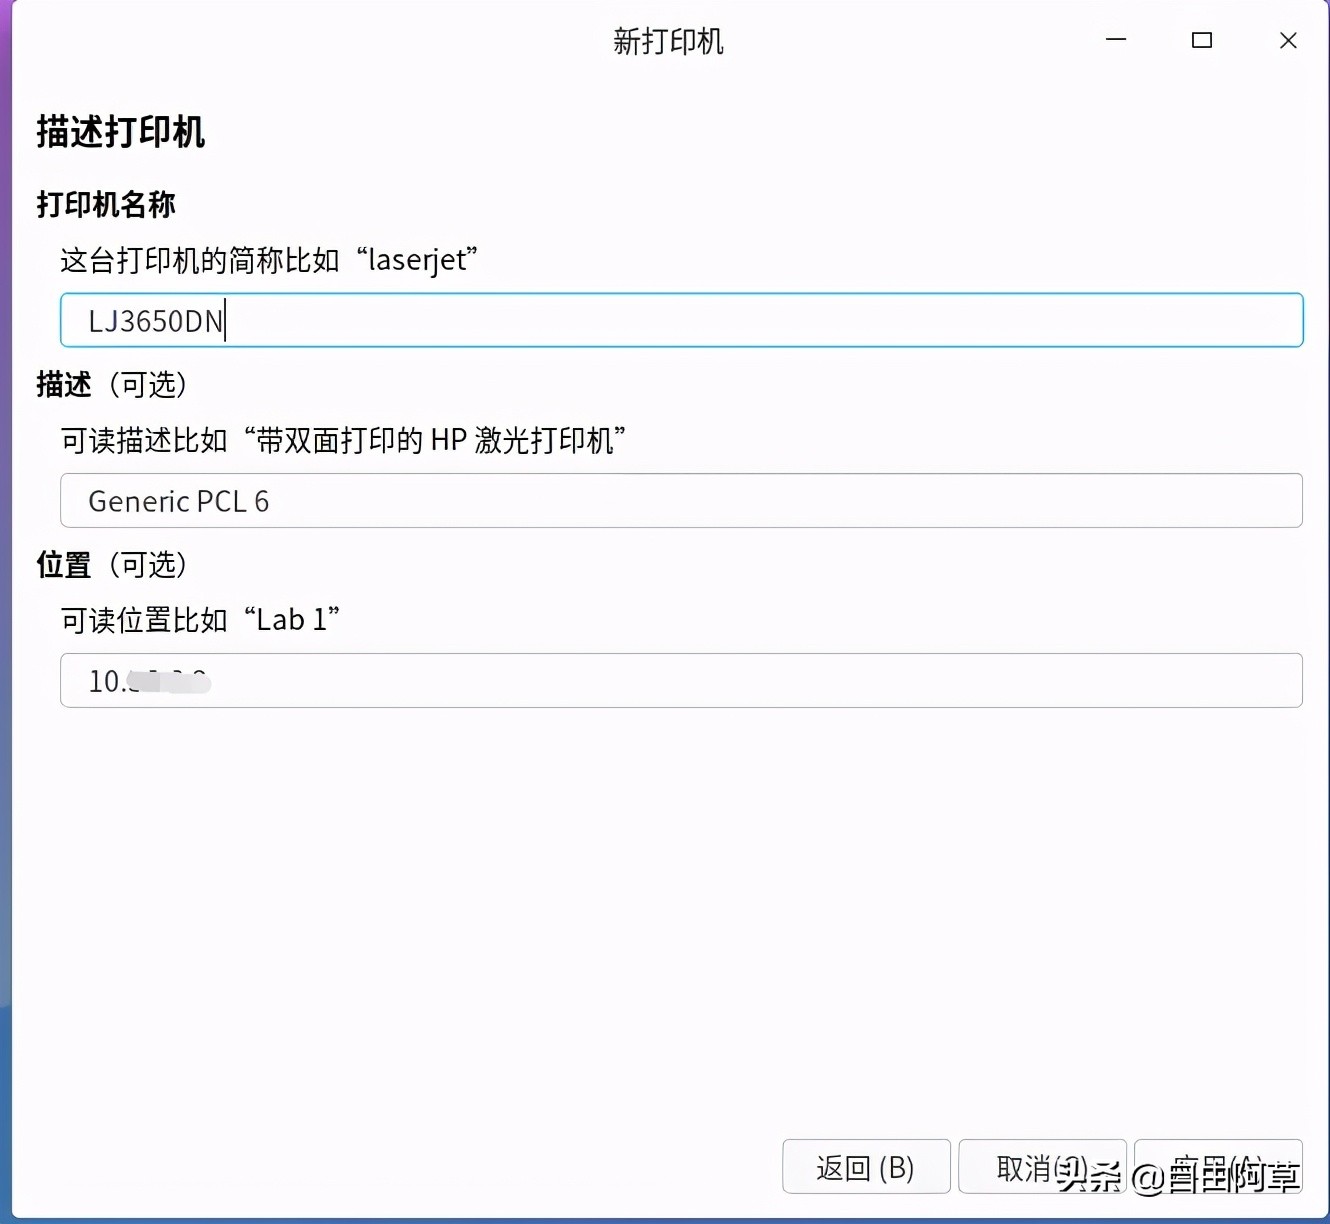Click before Generic in the description box
This screenshot has height=1224, width=1330.
point(90,500)
